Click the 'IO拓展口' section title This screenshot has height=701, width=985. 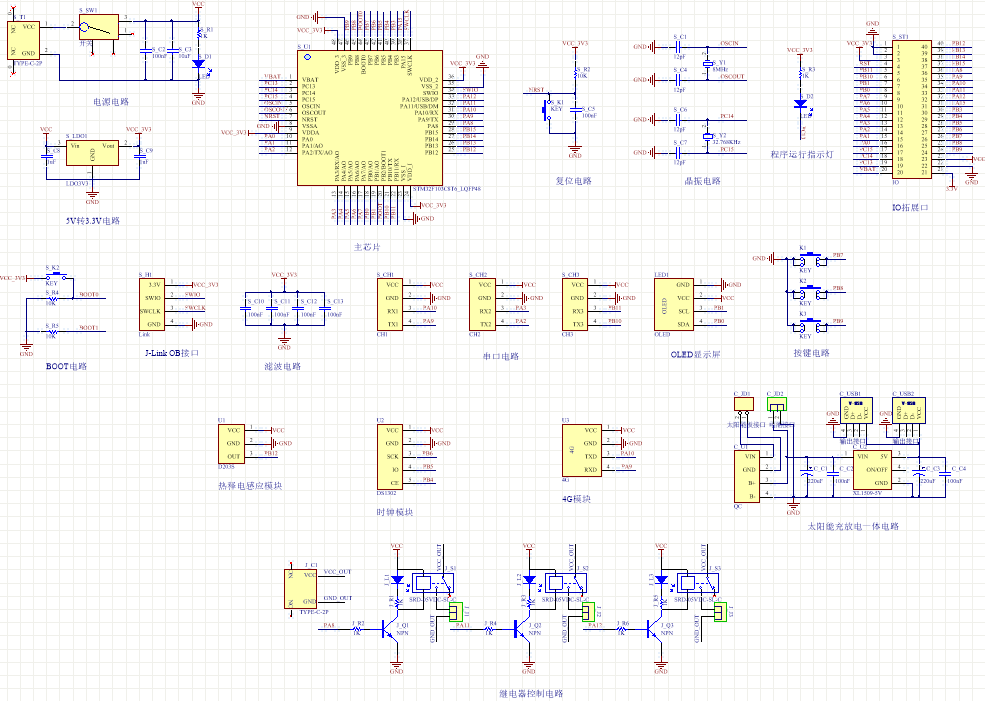pyautogui.click(x=910, y=207)
